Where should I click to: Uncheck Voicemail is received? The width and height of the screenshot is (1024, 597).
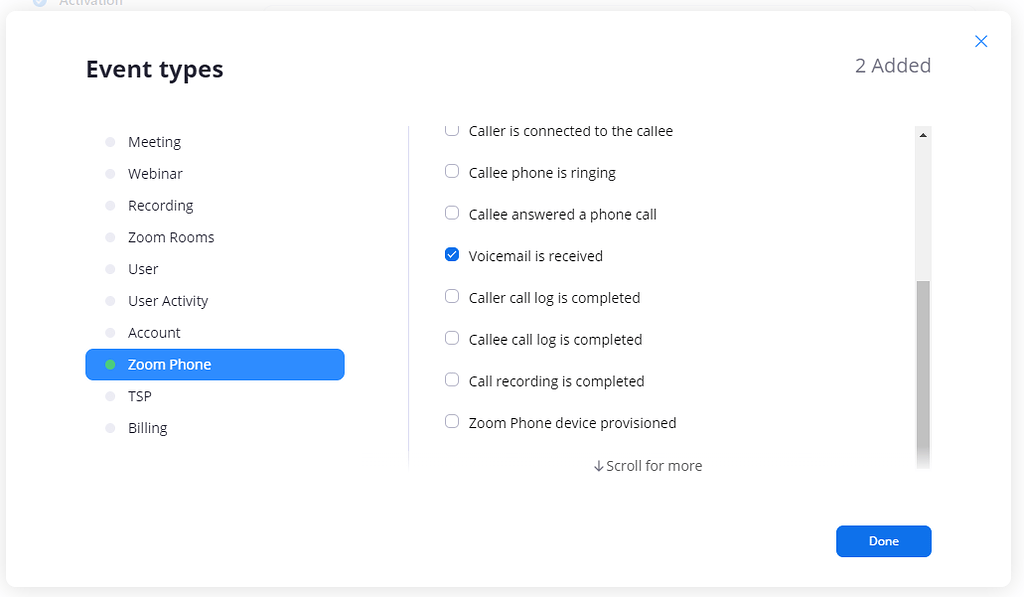coord(451,254)
